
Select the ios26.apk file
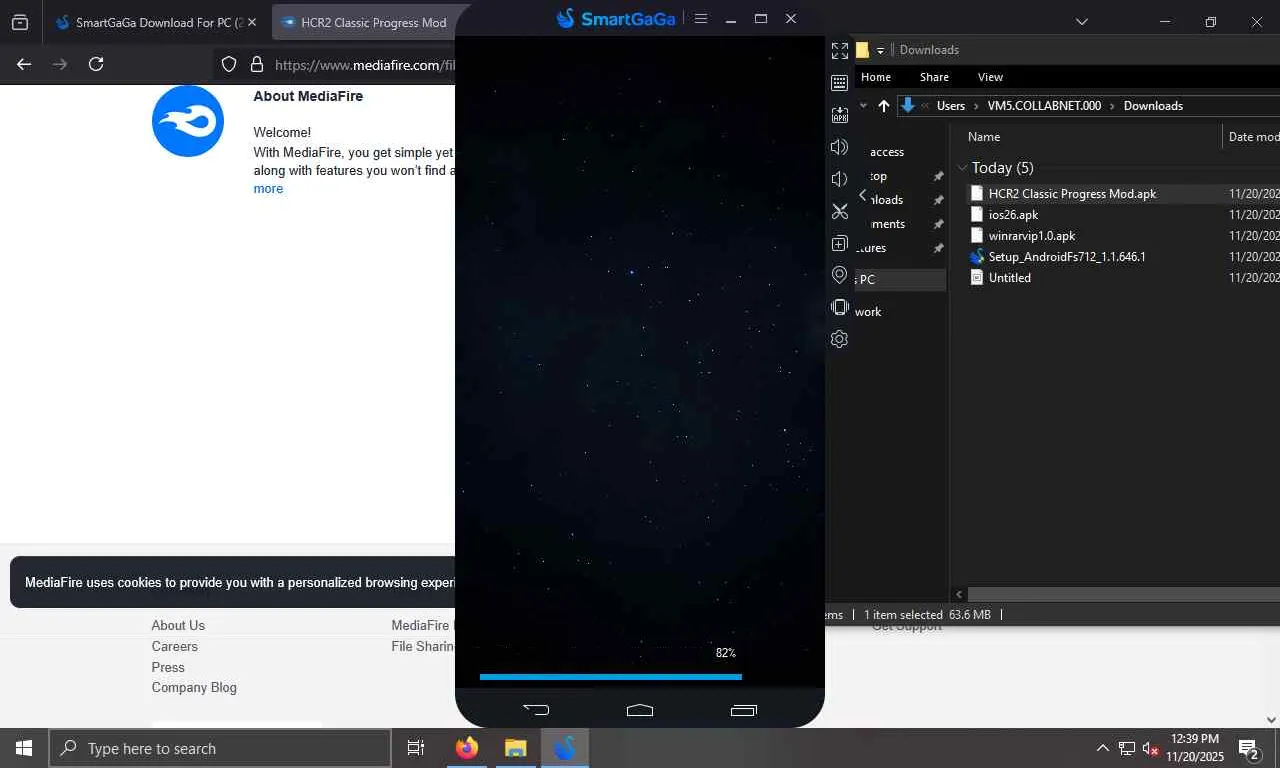click(1013, 215)
